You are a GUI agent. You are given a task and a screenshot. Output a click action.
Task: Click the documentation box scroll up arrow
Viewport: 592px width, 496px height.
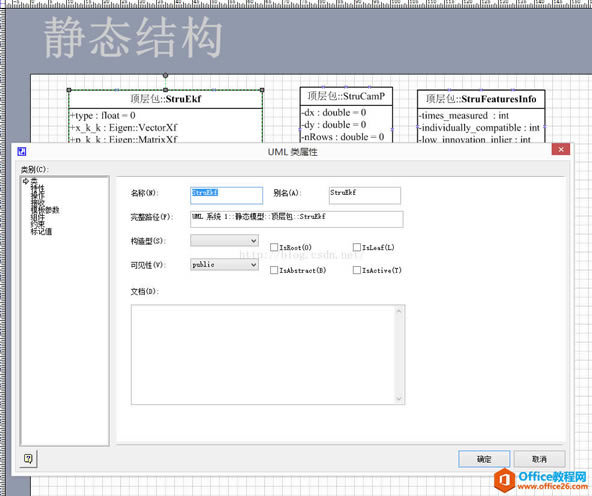(399, 311)
